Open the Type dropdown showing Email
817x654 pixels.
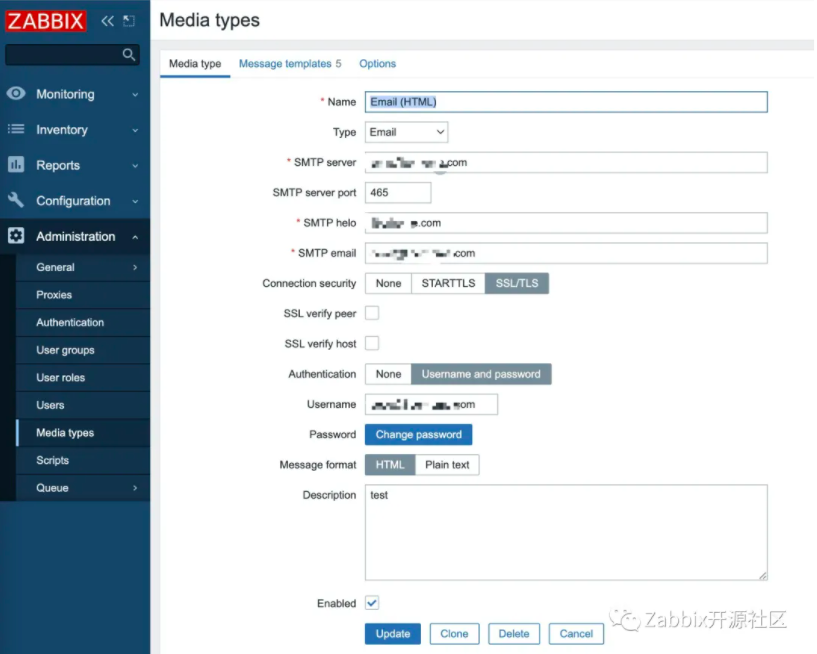click(406, 132)
